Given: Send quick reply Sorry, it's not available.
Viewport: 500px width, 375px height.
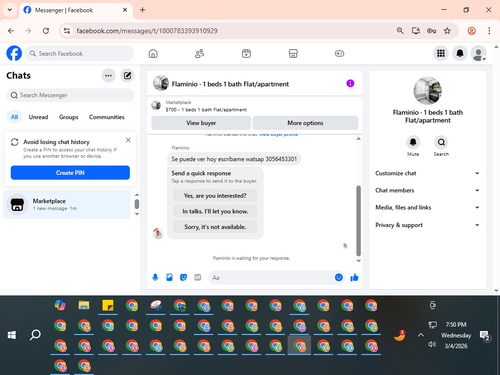Looking at the screenshot, I should coord(215,227).
